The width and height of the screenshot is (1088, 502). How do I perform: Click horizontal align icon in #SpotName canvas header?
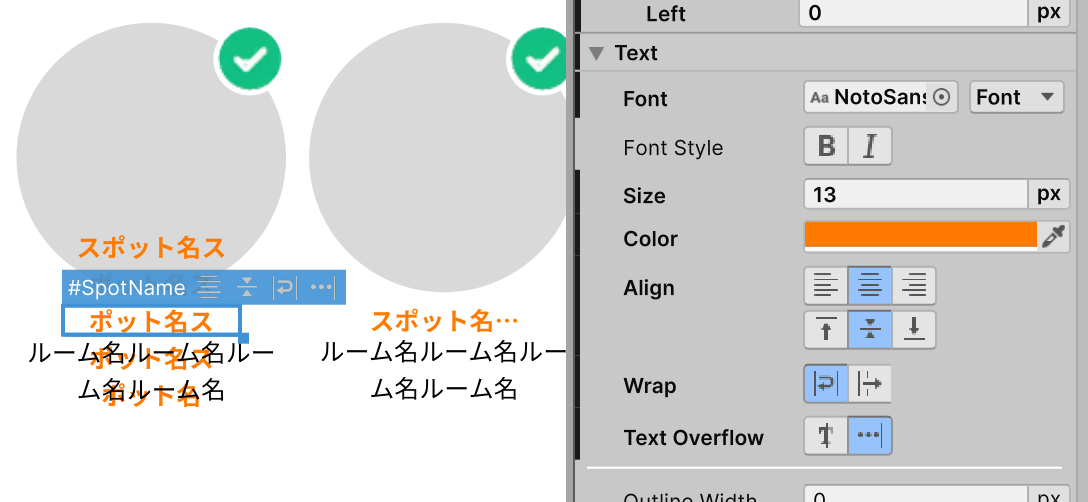[209, 288]
